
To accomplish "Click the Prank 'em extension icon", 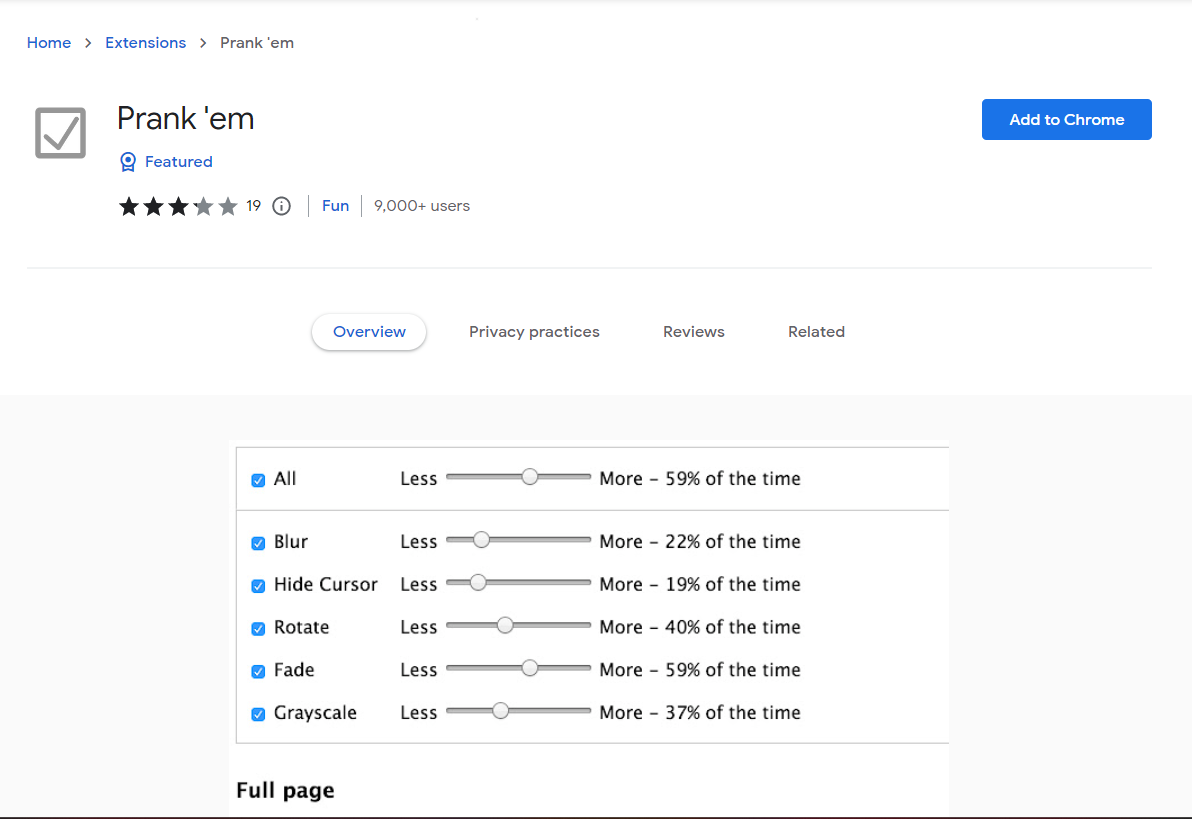I will click(x=60, y=132).
